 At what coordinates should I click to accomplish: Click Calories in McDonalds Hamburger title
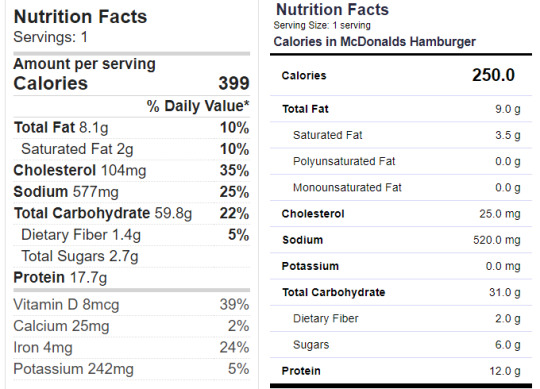[x=374, y=42]
